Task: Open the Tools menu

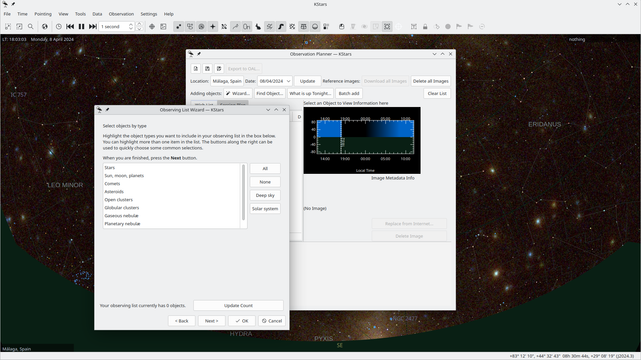Action: point(81,14)
